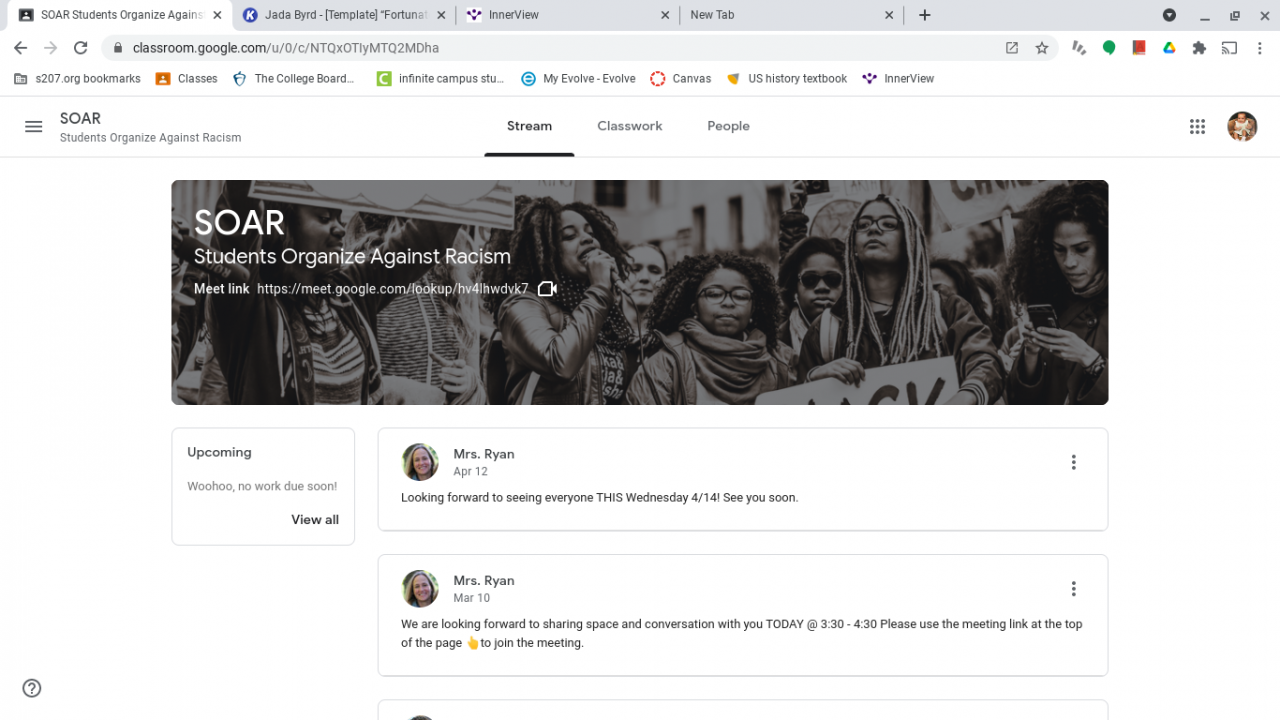This screenshot has width=1280, height=720.
Task: Open the Classroom main menu hamburger icon
Action: pyautogui.click(x=33, y=127)
